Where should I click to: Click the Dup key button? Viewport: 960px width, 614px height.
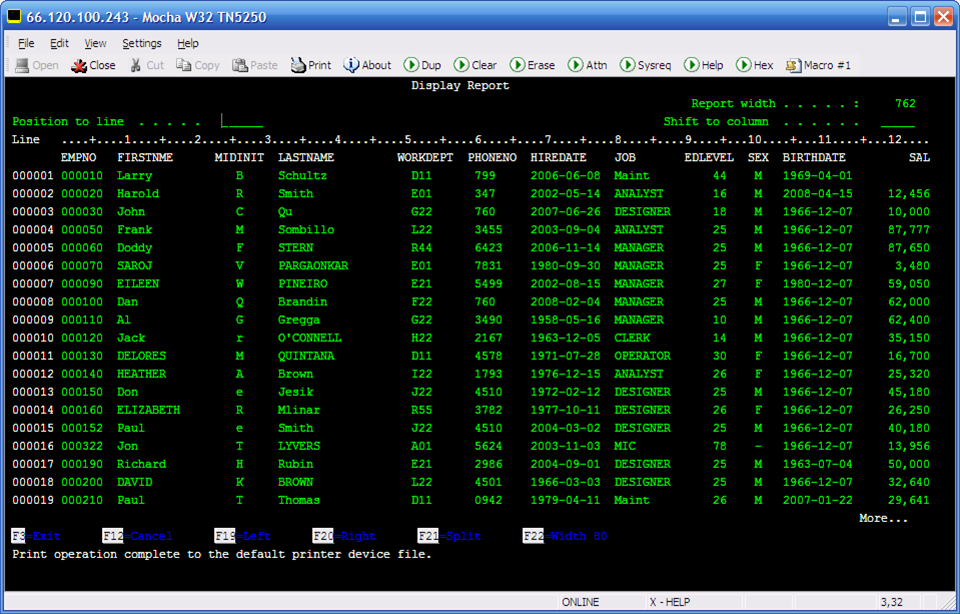coord(422,65)
